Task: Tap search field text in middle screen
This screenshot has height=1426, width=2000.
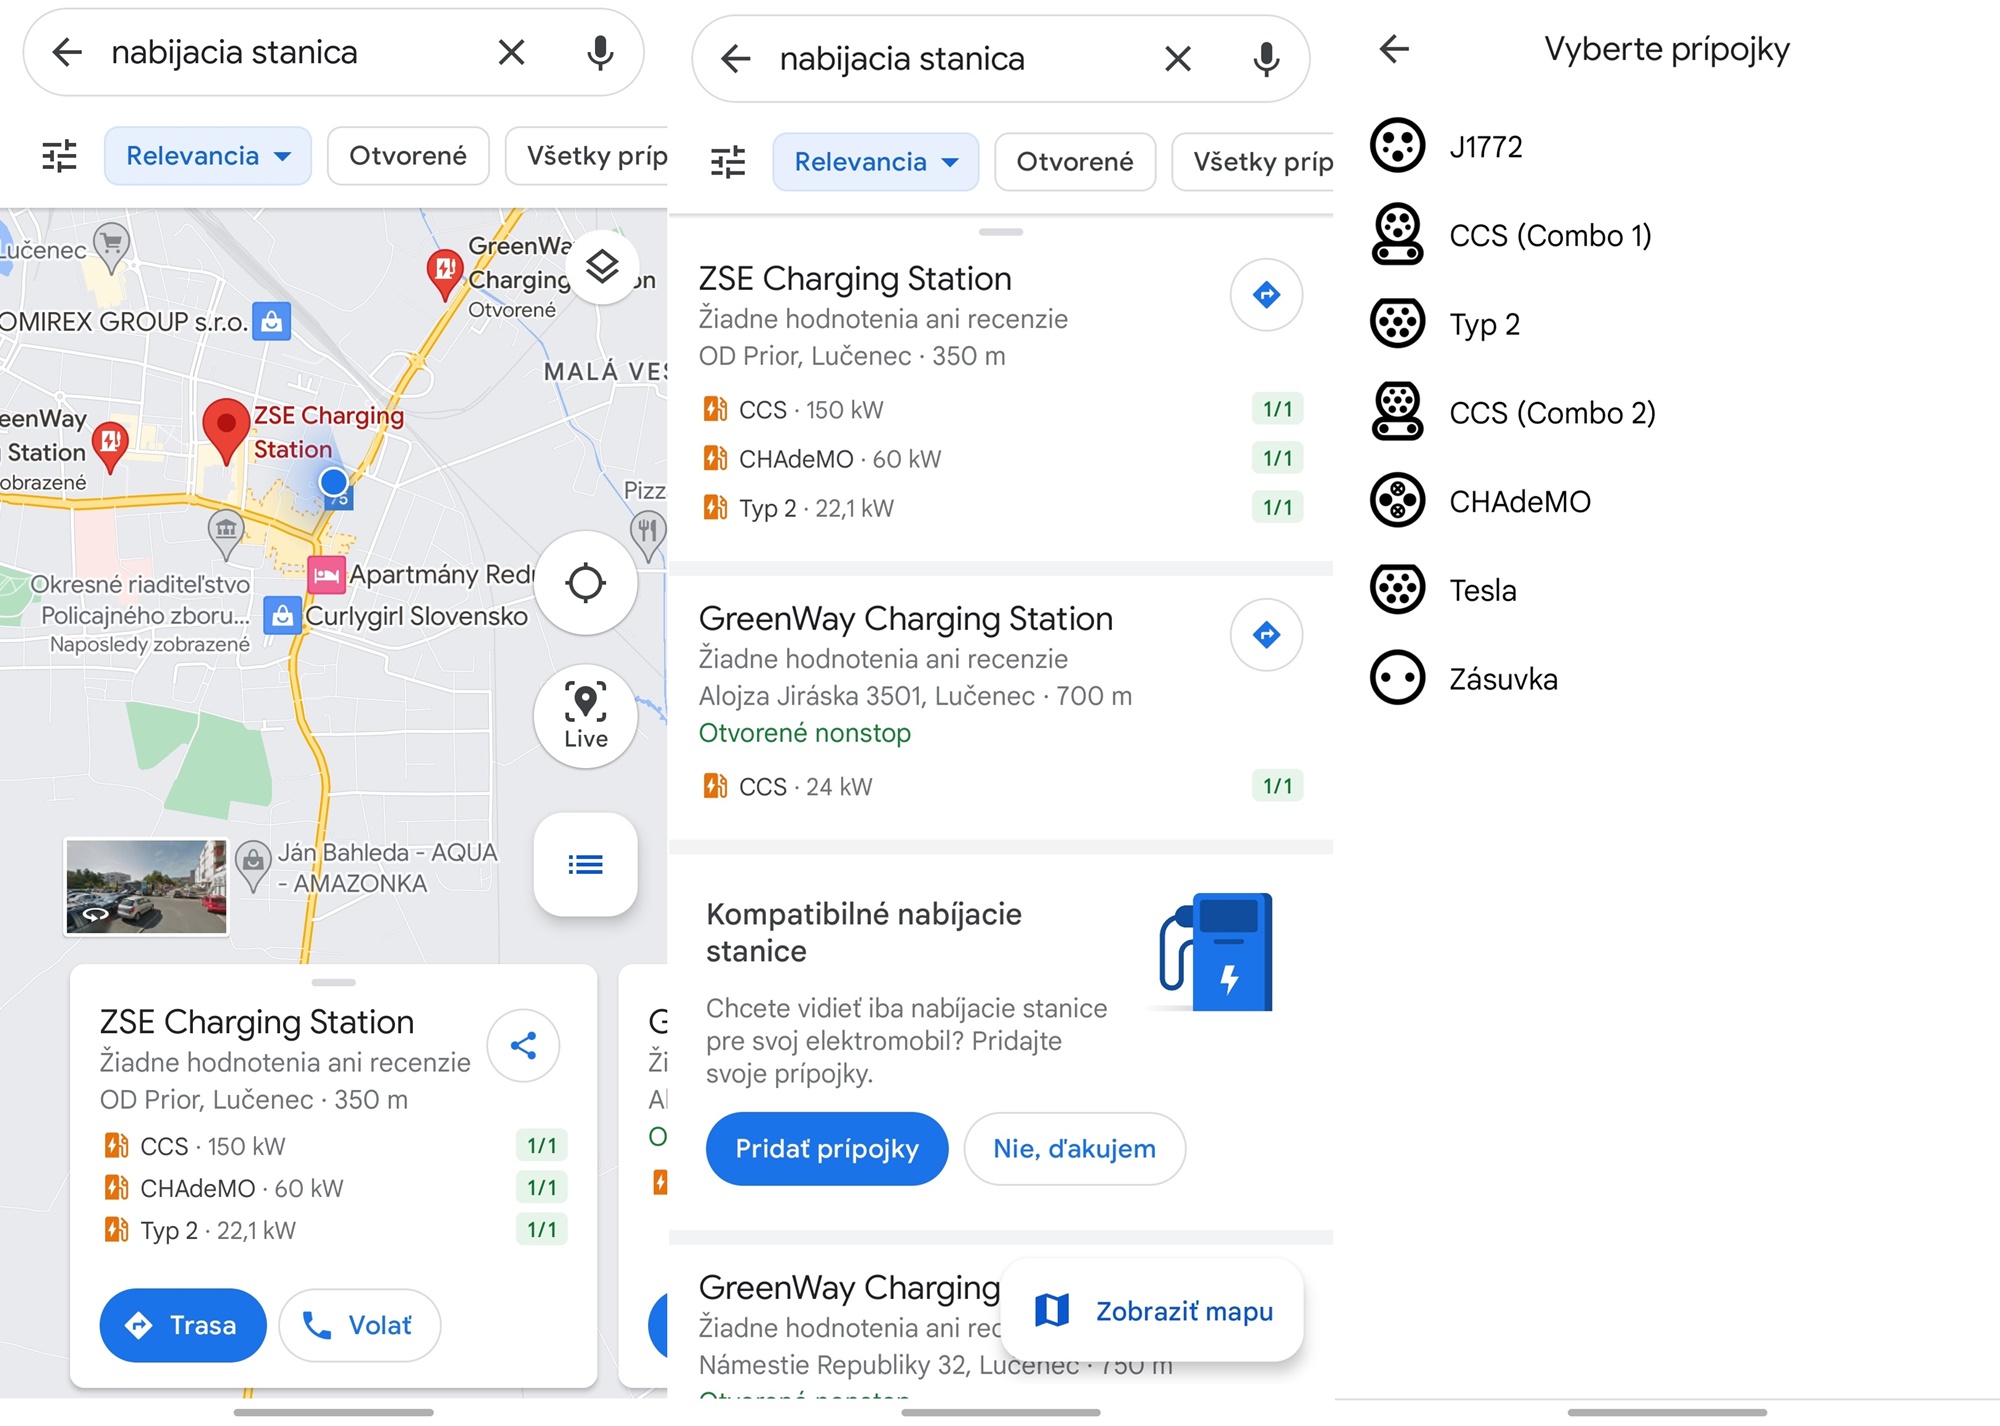Action: click(x=902, y=59)
